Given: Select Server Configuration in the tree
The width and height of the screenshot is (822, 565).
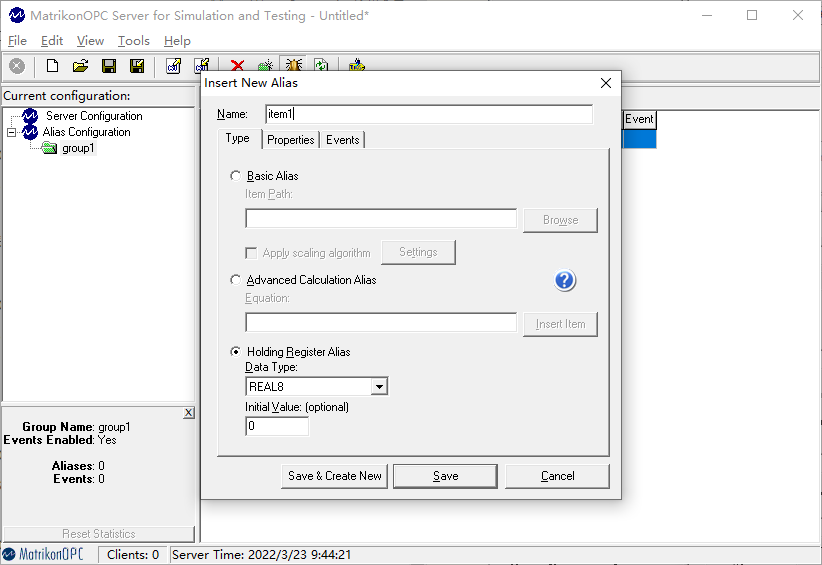Looking at the screenshot, I should click(94, 116).
